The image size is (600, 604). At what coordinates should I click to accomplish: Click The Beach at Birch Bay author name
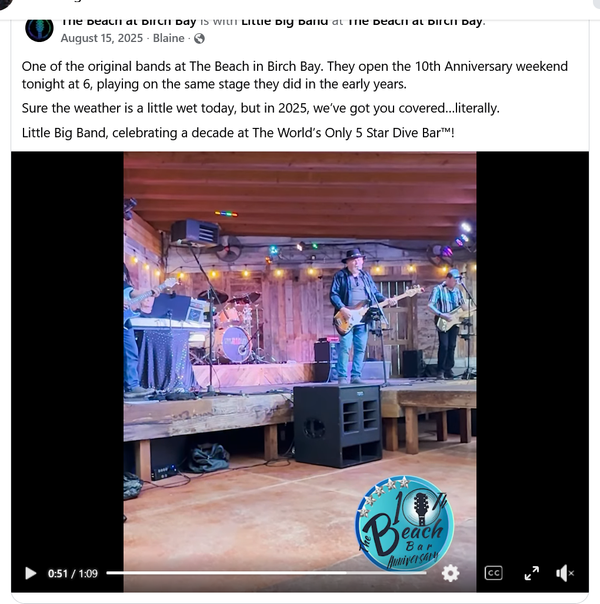click(129, 22)
